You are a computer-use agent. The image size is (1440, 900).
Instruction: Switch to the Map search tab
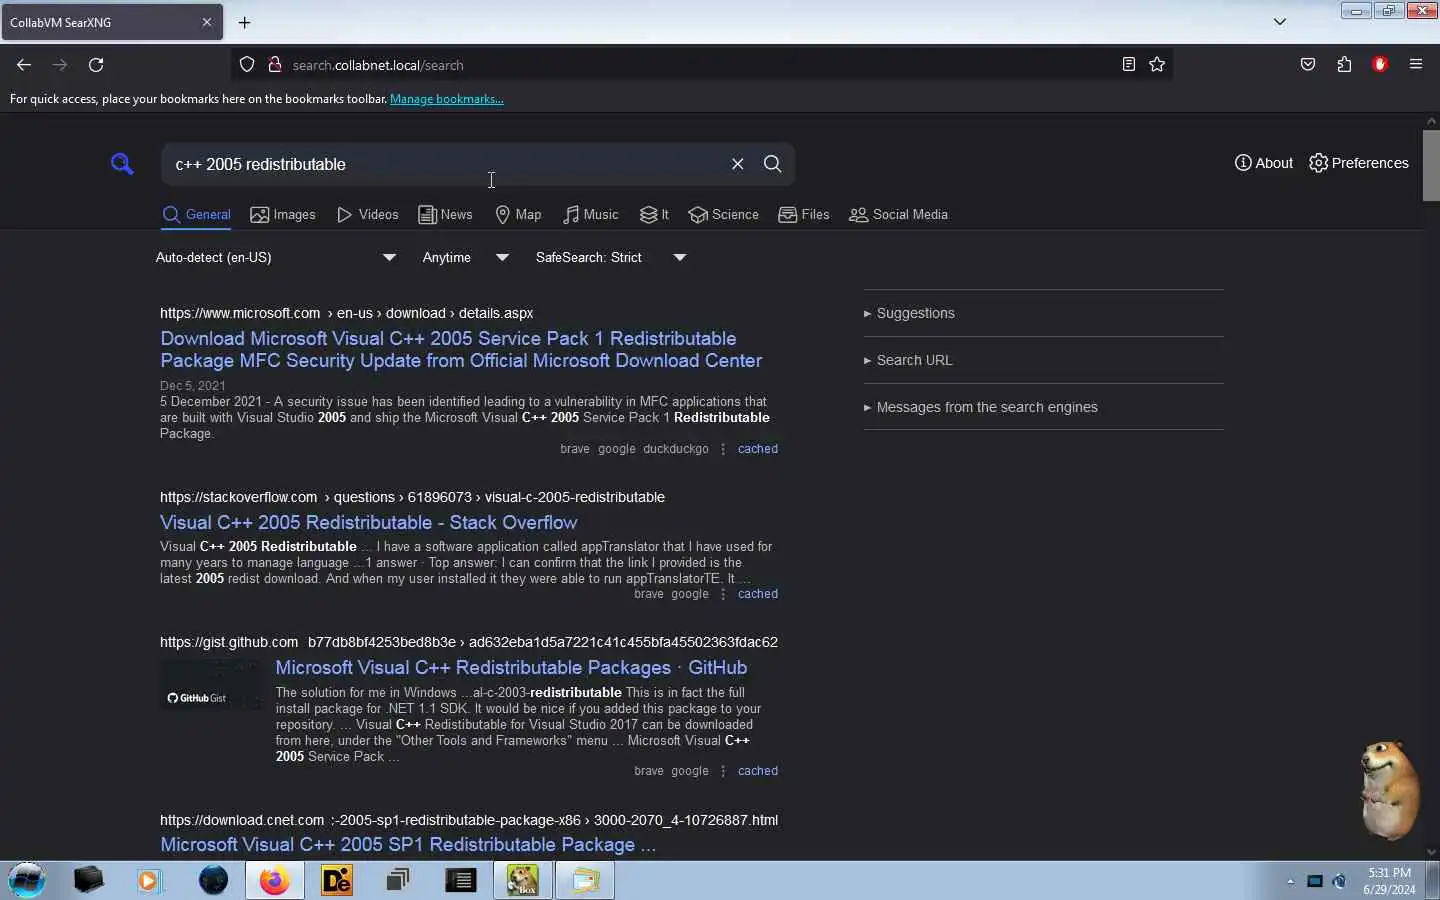tap(518, 215)
